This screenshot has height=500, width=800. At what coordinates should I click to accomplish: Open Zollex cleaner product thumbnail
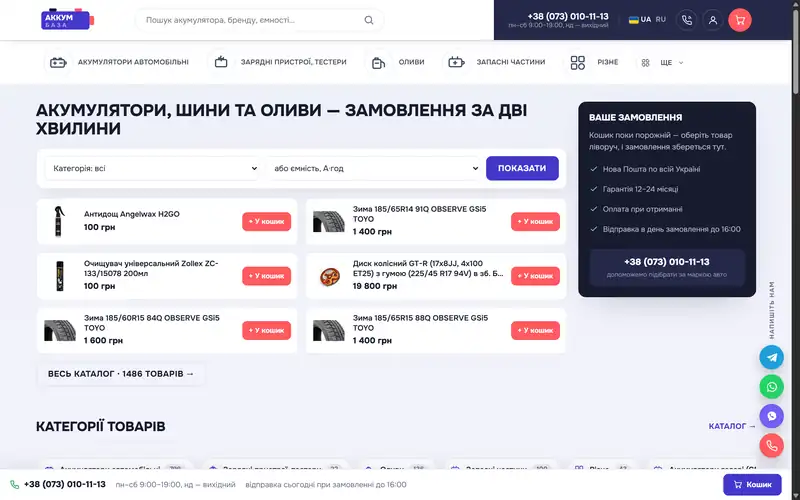60,276
